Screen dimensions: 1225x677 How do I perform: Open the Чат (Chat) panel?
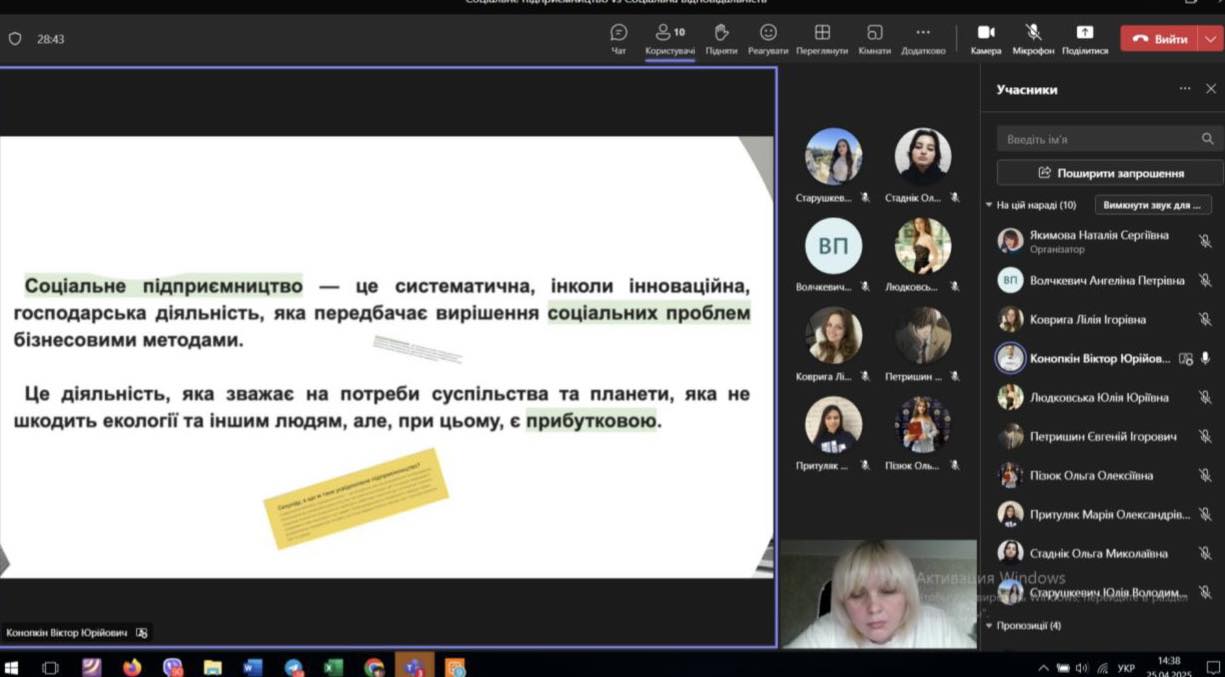tap(619, 39)
